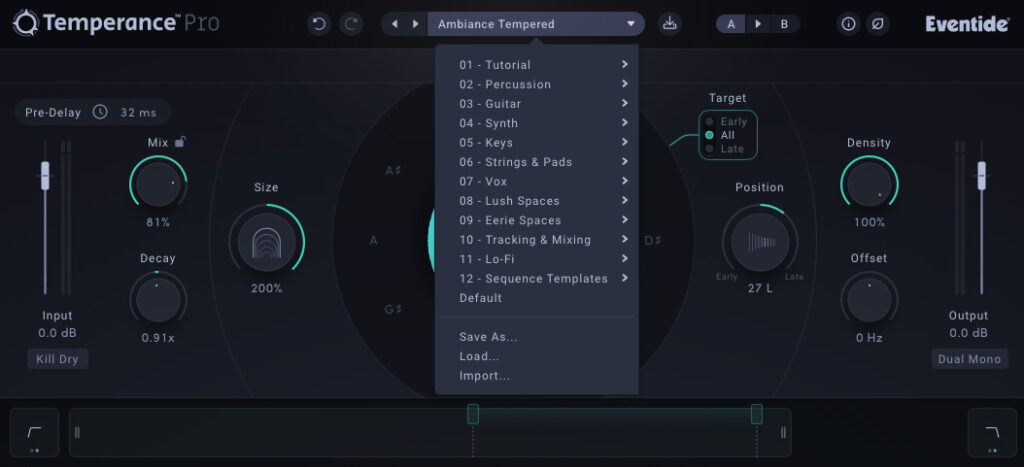Click the Eventide brand logo
This screenshot has height=467, width=1024.
tap(967, 24)
